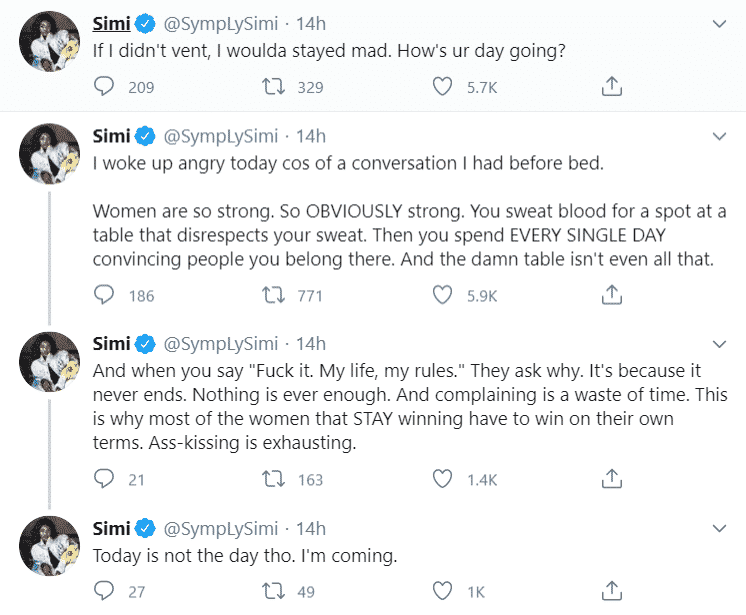
Task: Open Simi's avatar on the last tweet
Action: tap(50, 546)
